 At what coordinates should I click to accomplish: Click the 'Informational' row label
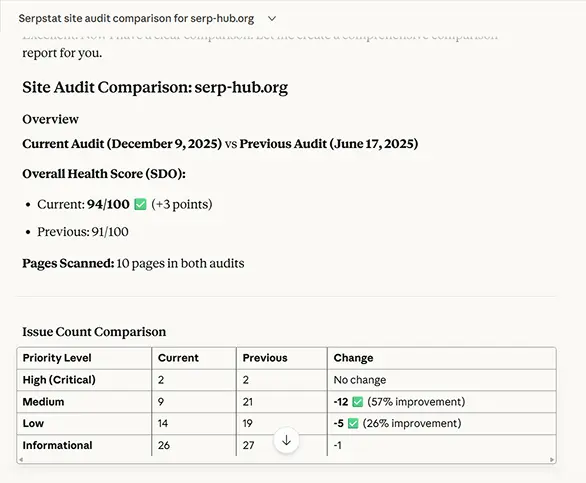57,445
